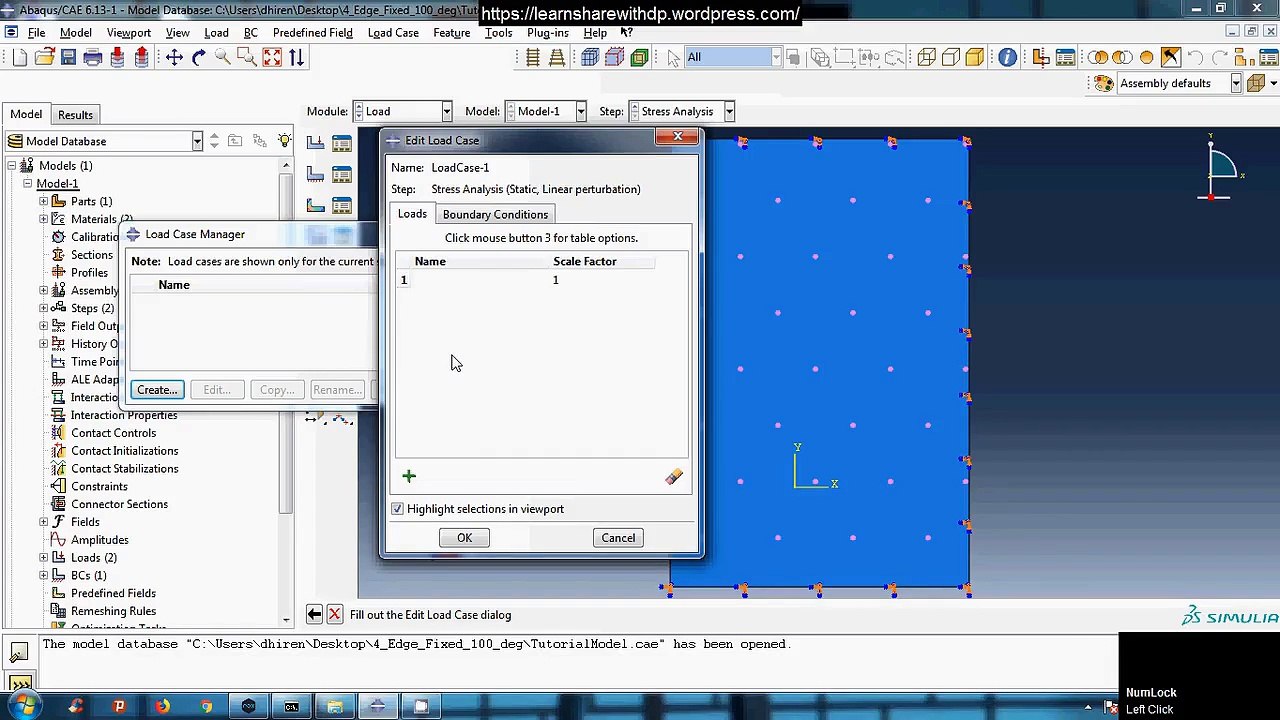Click the Auto-Fit View icon
The image size is (1280, 720).
(272, 58)
